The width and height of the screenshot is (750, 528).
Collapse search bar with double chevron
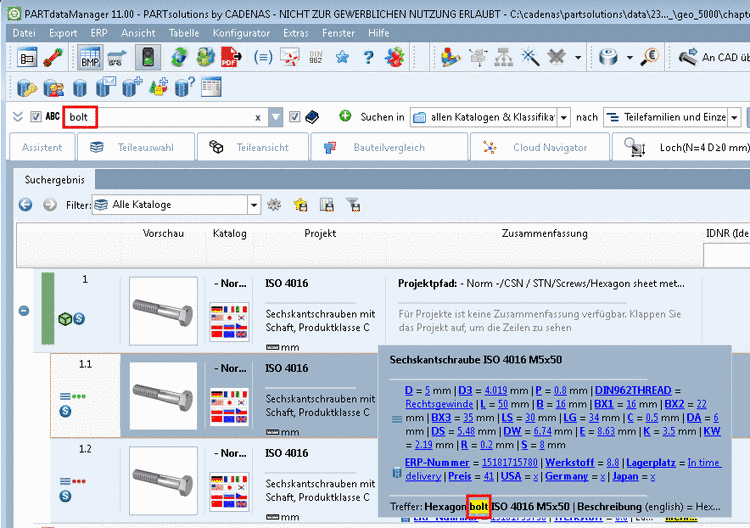coord(18,117)
